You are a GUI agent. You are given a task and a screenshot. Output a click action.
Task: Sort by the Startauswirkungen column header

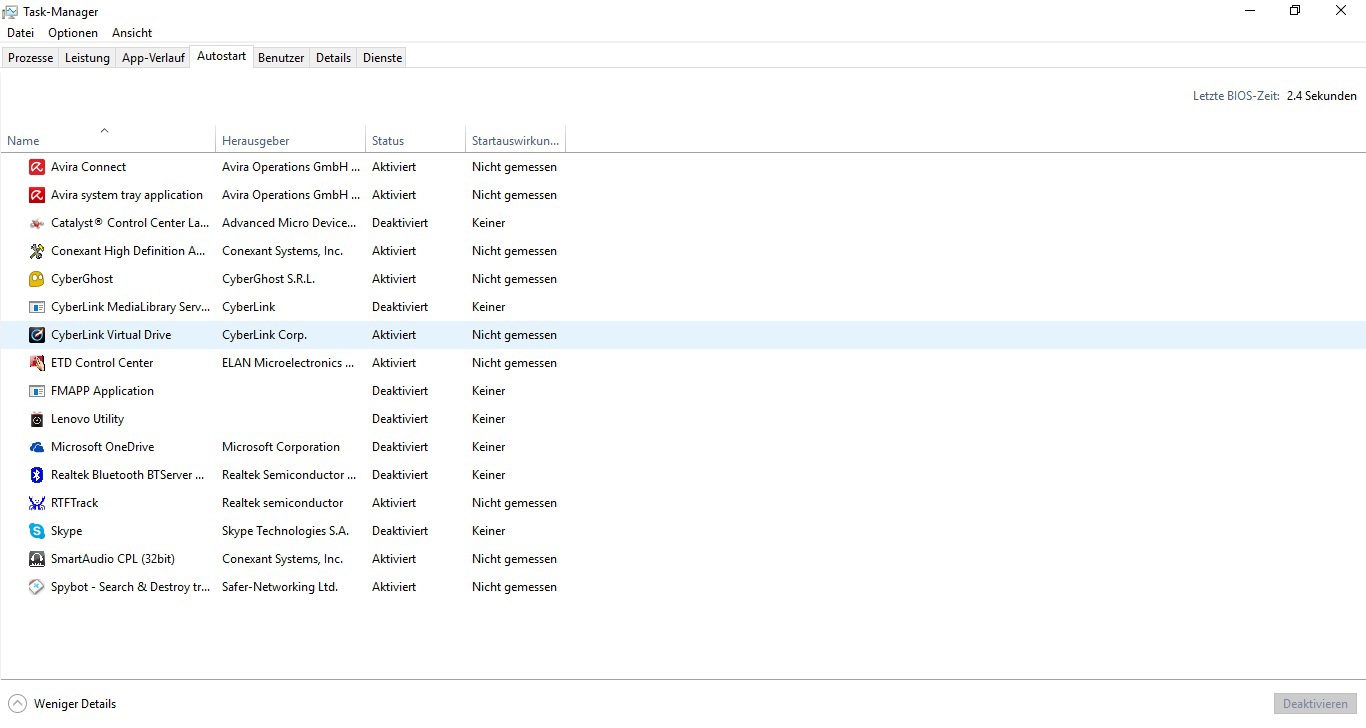[515, 139]
